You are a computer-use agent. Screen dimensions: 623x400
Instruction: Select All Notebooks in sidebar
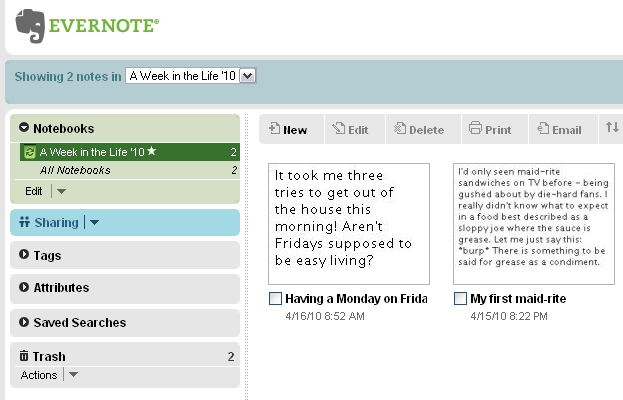point(75,170)
